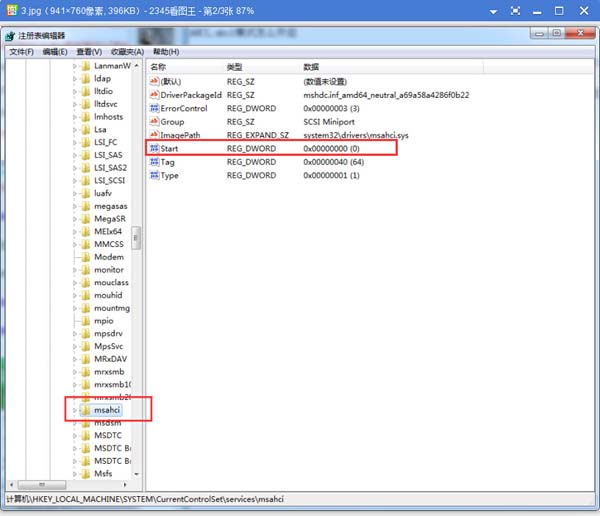Select the Tag value icon
The image size is (600, 516).
[154, 162]
